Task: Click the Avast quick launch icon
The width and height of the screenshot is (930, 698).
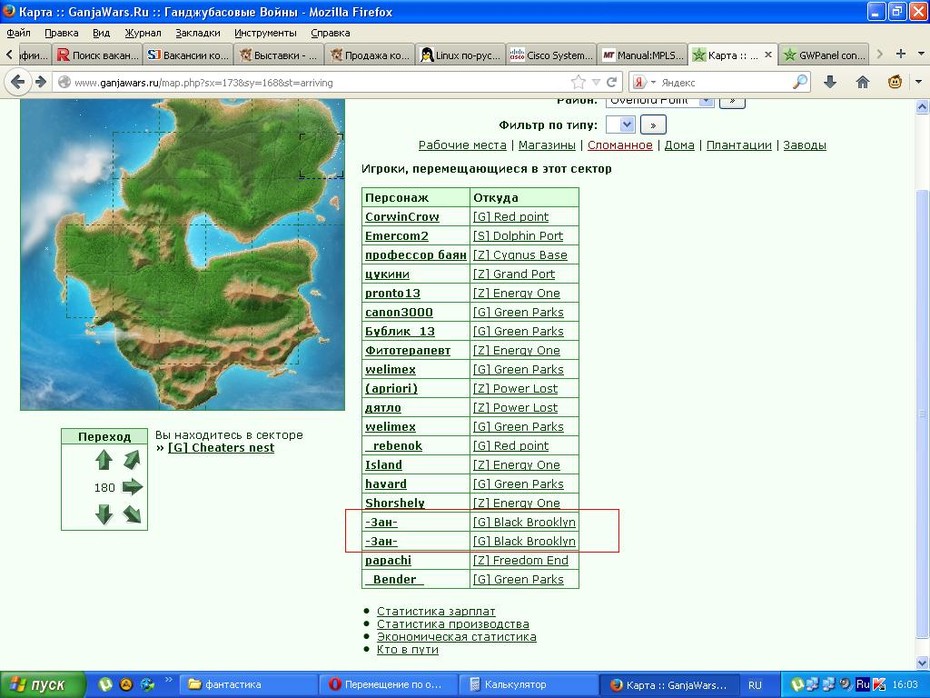Action: pos(126,685)
